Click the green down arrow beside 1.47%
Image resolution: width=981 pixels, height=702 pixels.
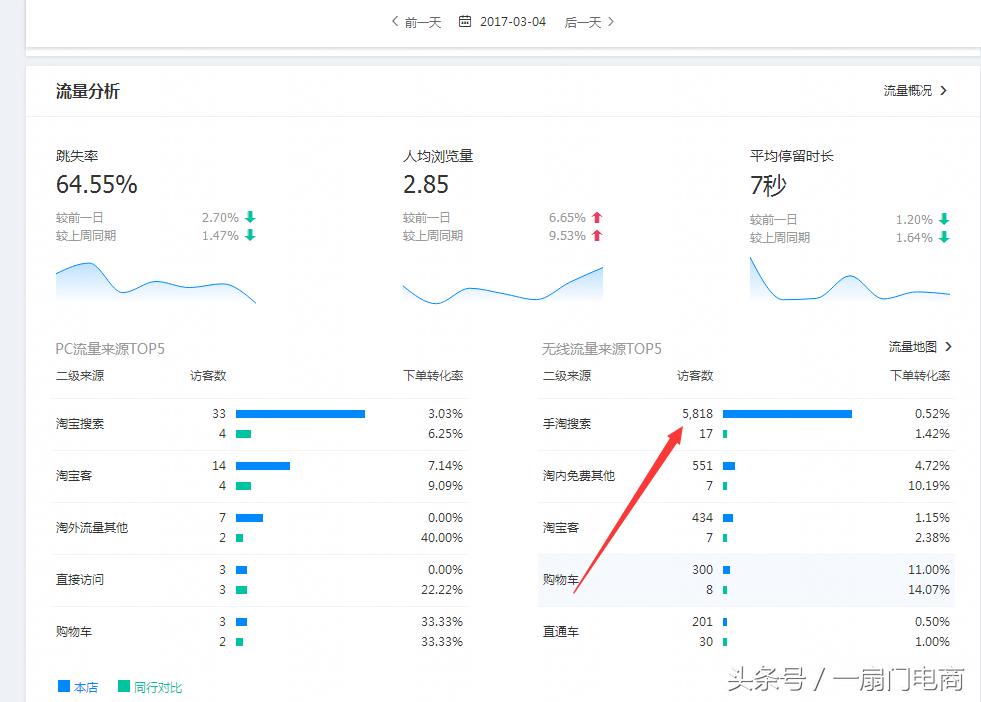[x=249, y=237]
